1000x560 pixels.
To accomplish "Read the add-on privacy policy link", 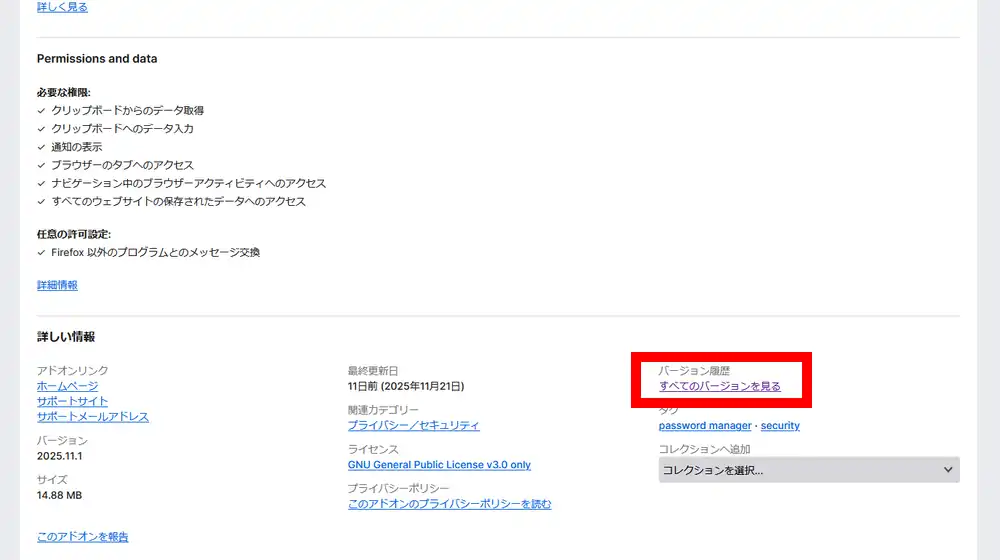I will (449, 504).
